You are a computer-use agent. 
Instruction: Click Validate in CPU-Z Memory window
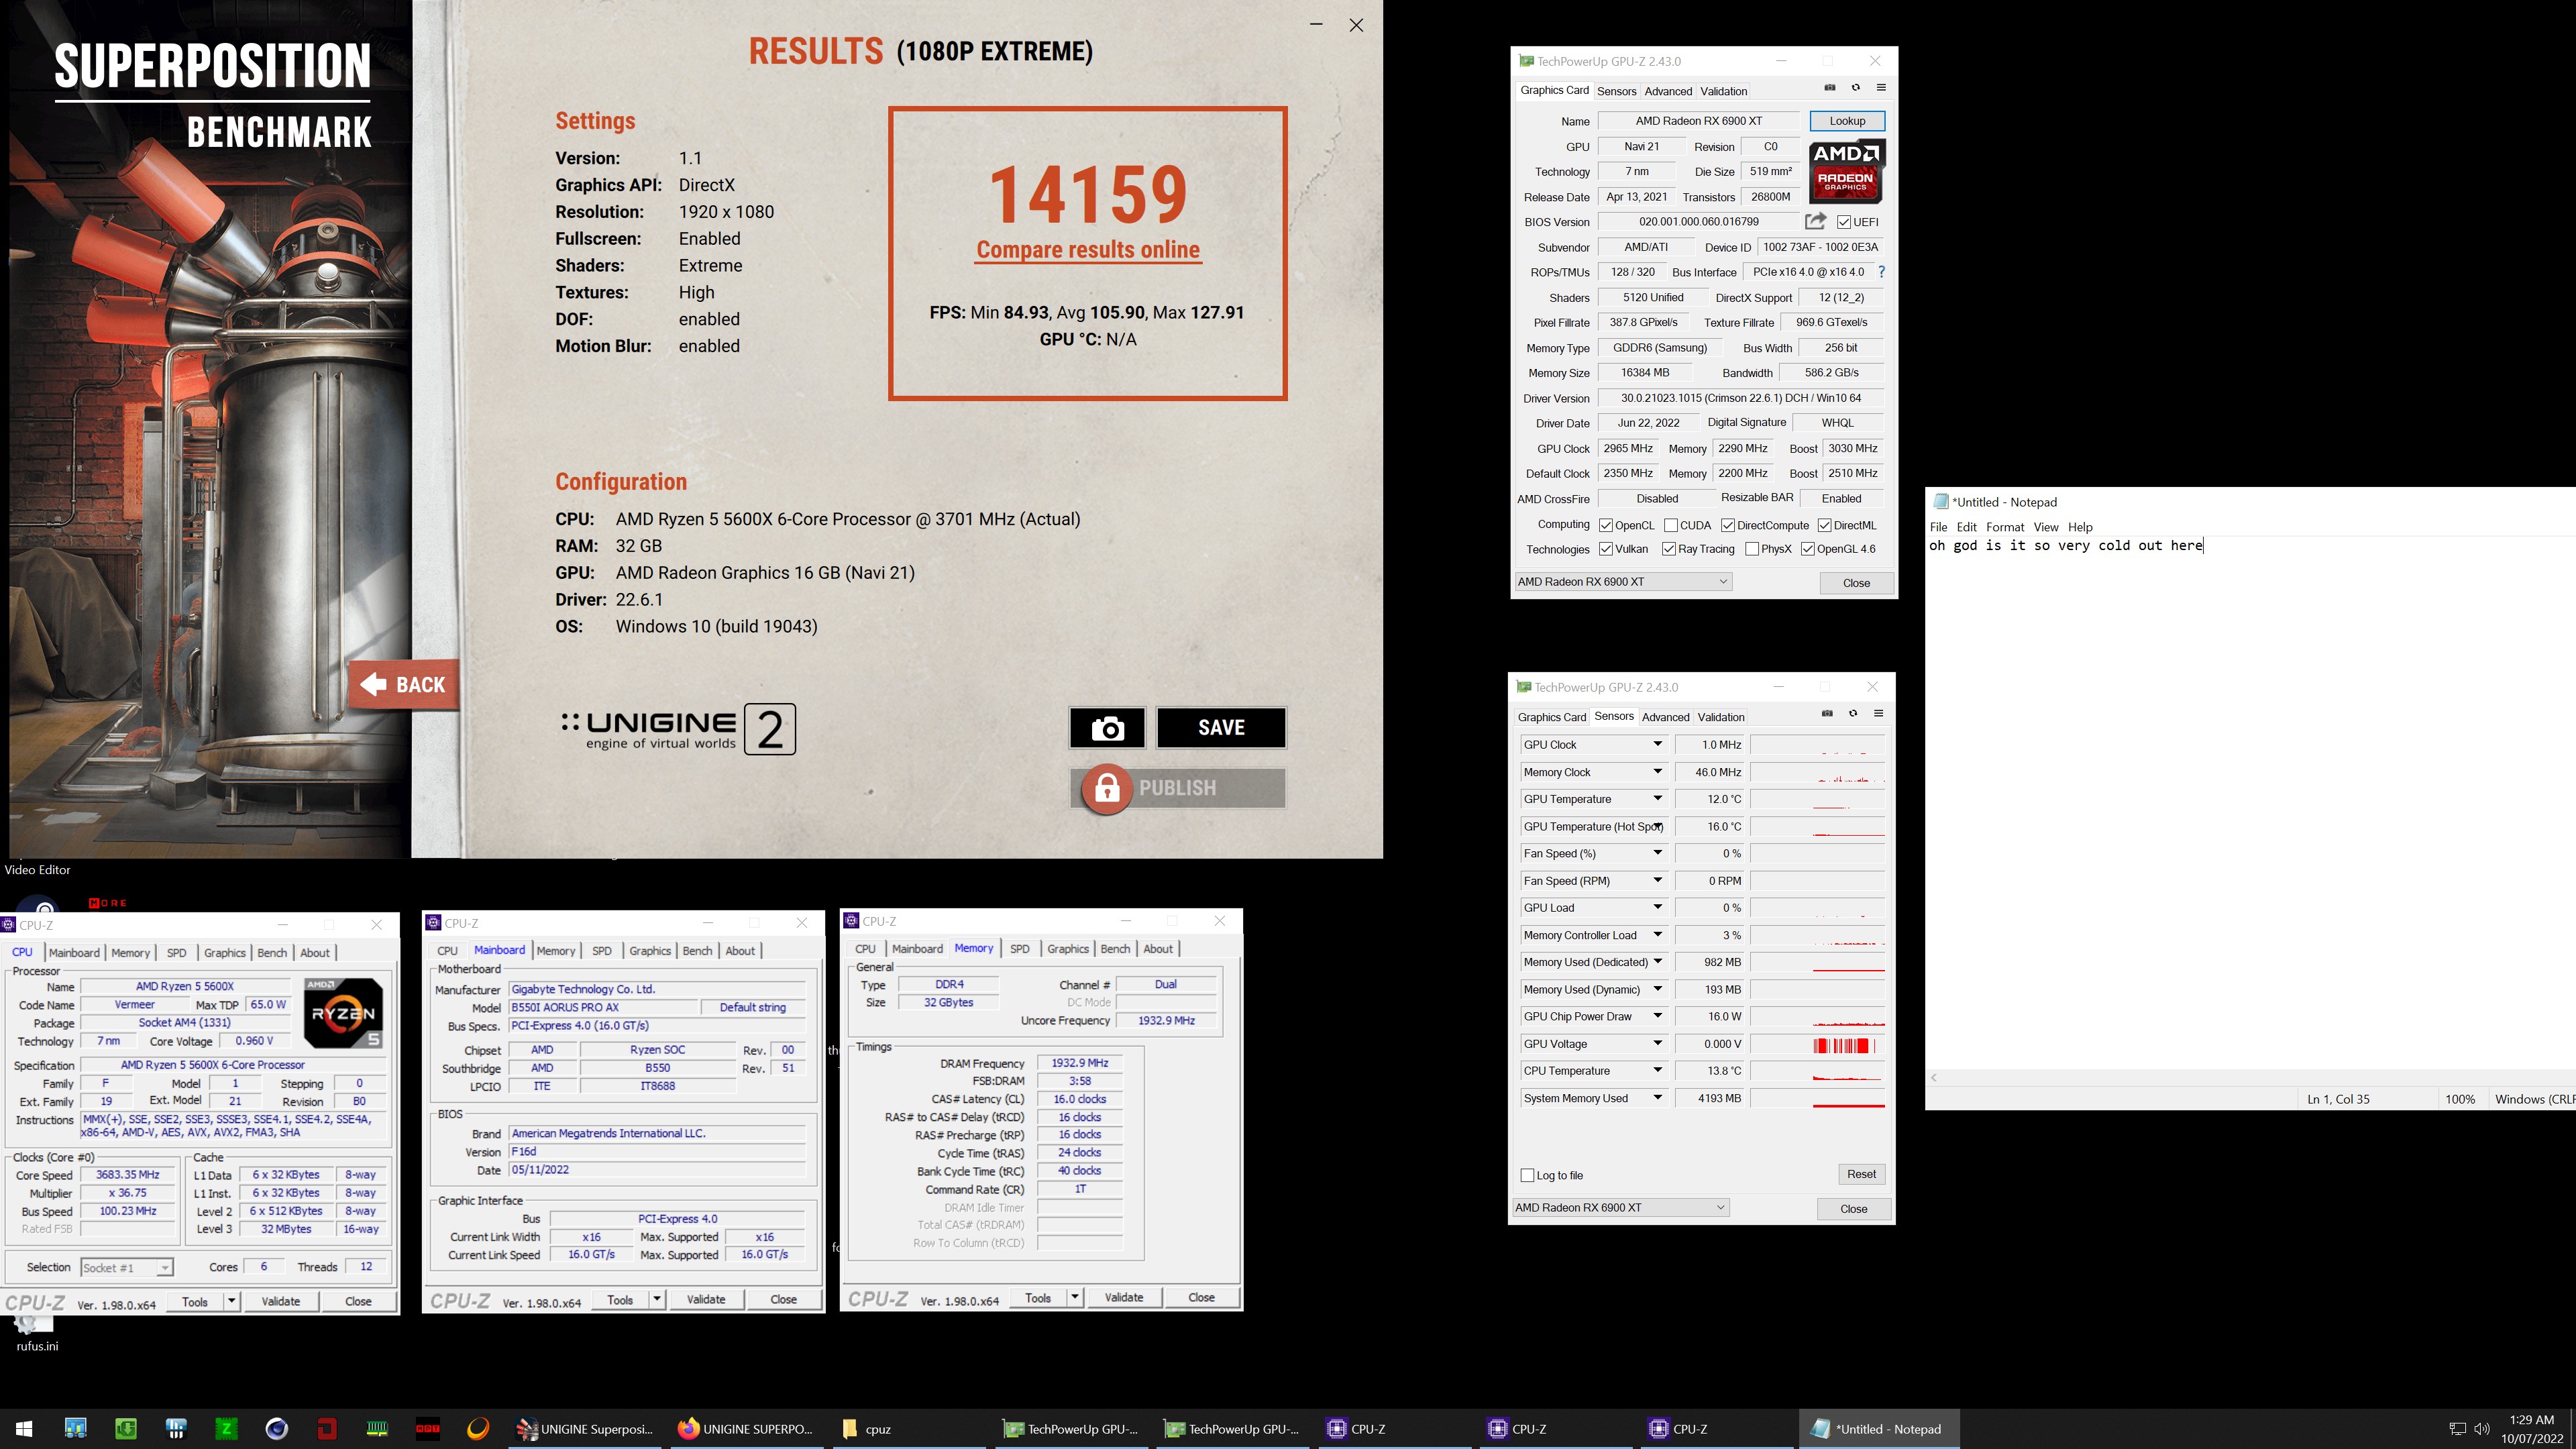[1123, 1298]
